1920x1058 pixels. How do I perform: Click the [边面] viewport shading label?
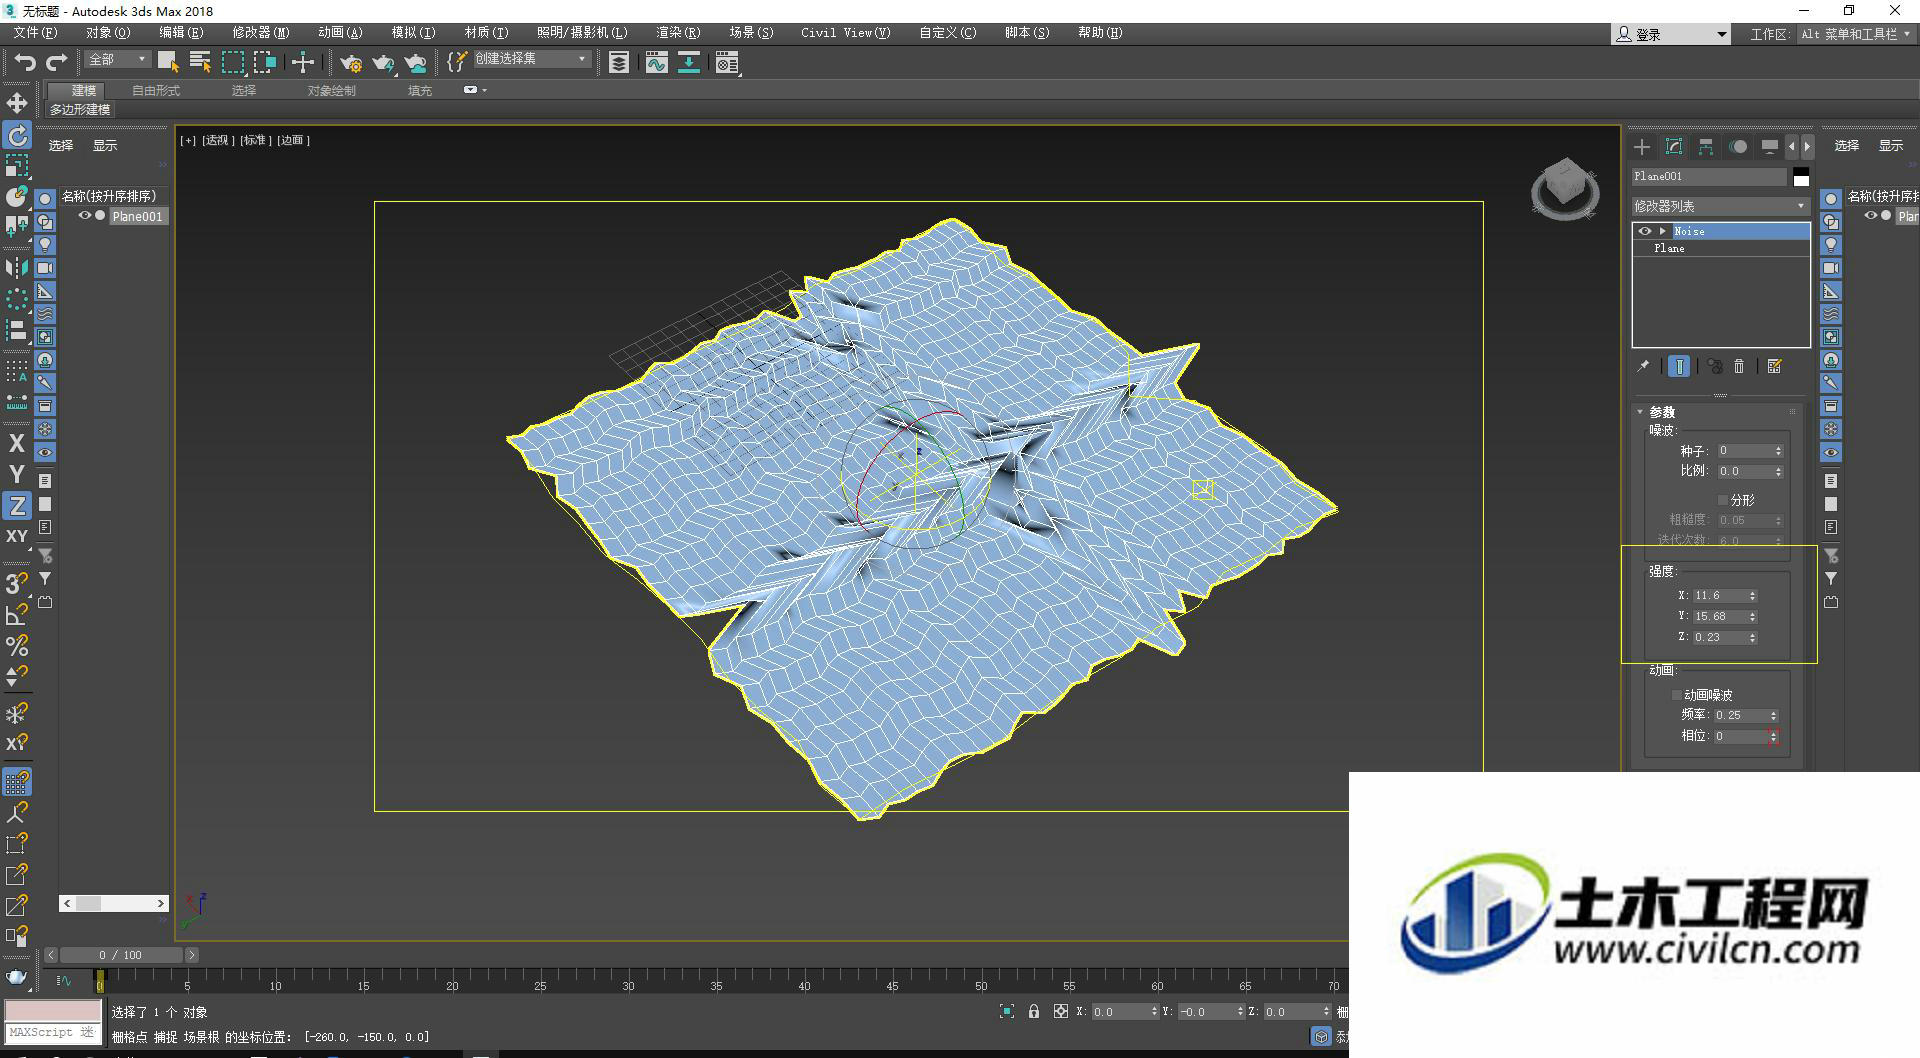(293, 141)
